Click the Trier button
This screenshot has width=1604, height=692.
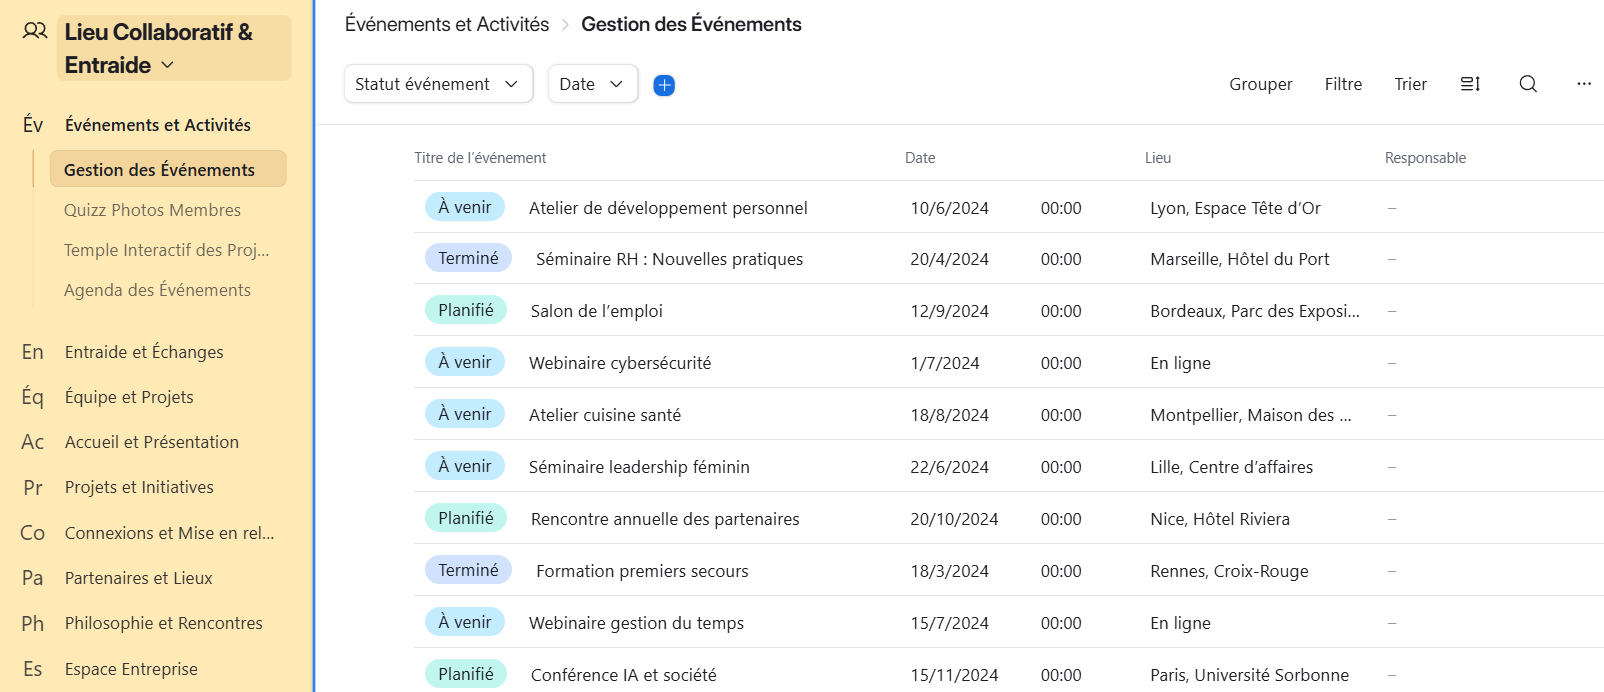(1410, 84)
